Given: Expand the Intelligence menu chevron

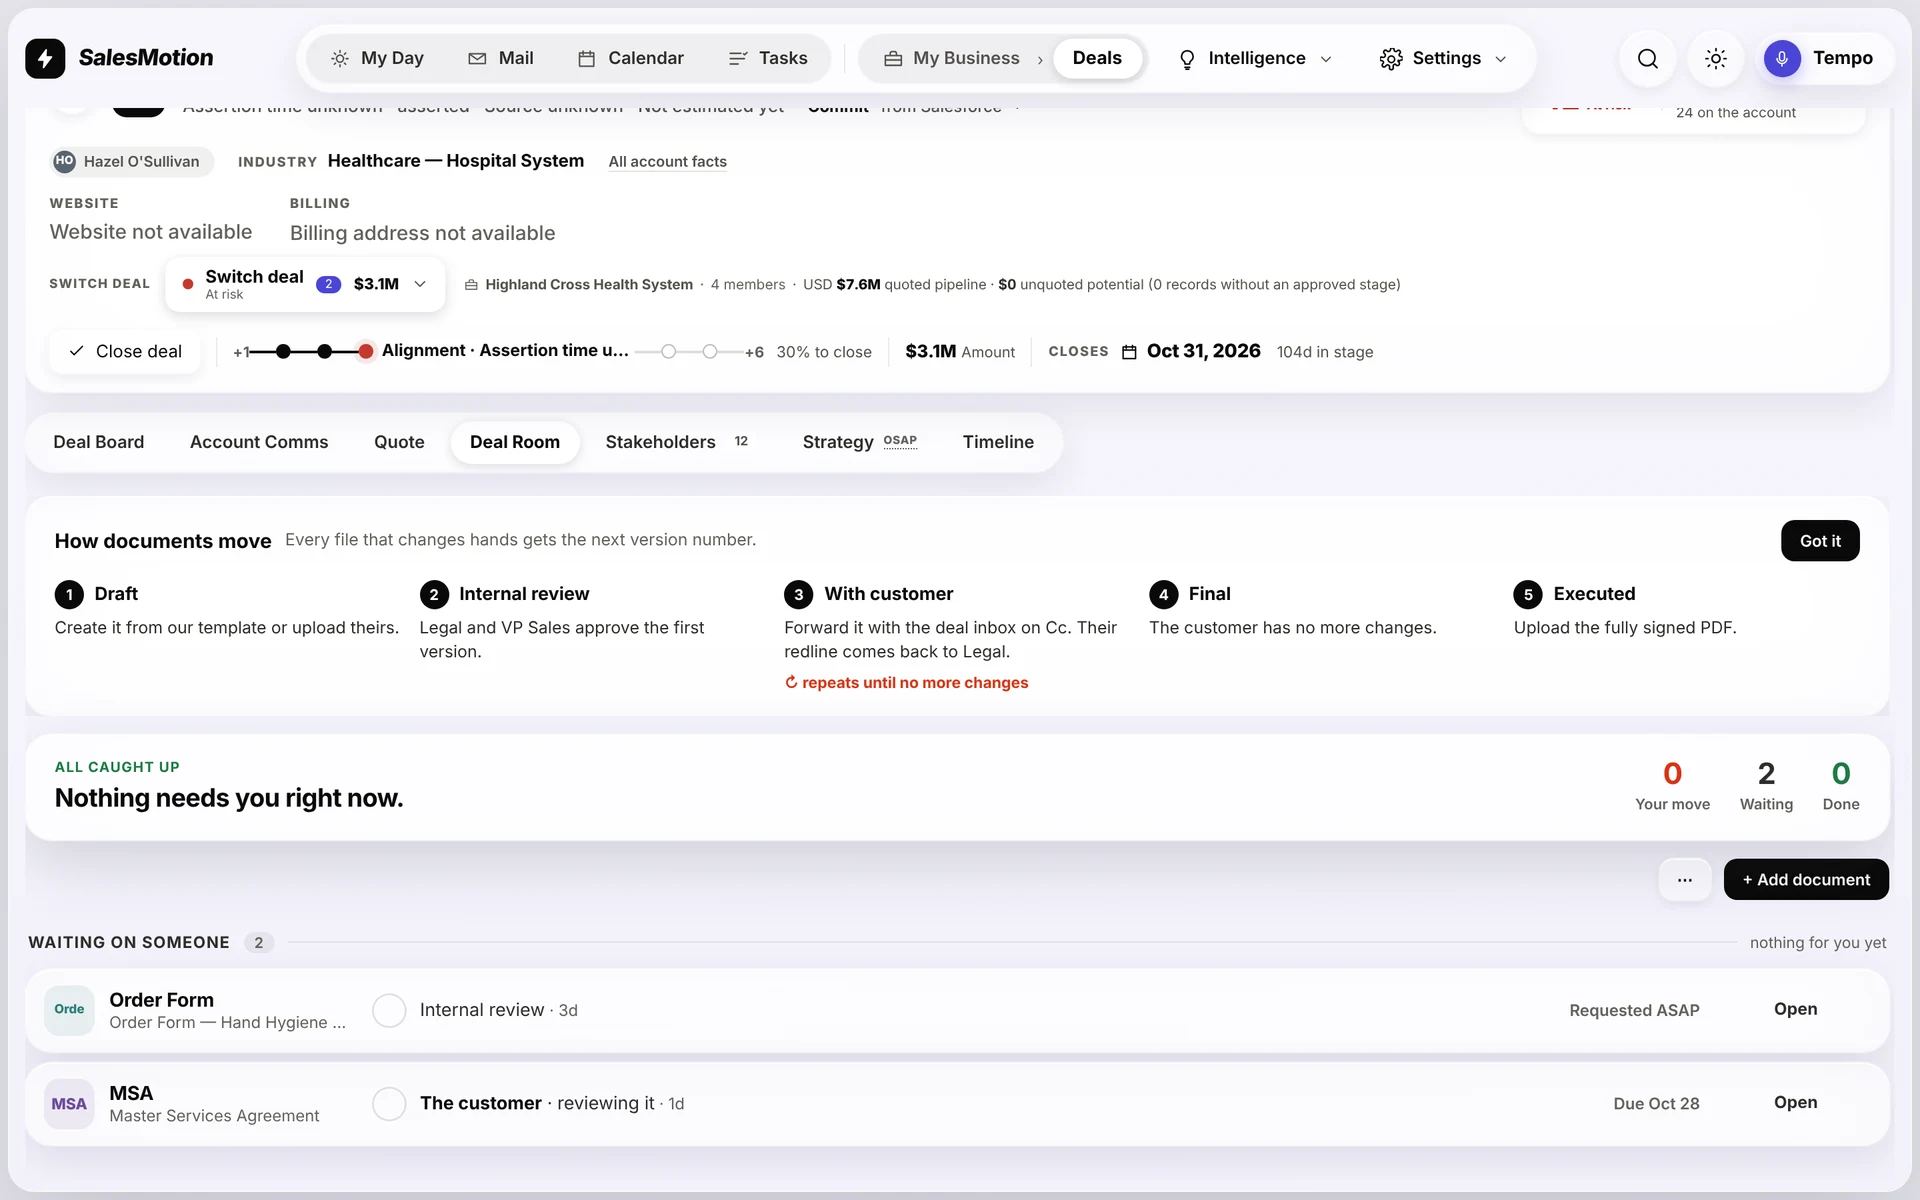Looking at the screenshot, I should pos(1326,59).
